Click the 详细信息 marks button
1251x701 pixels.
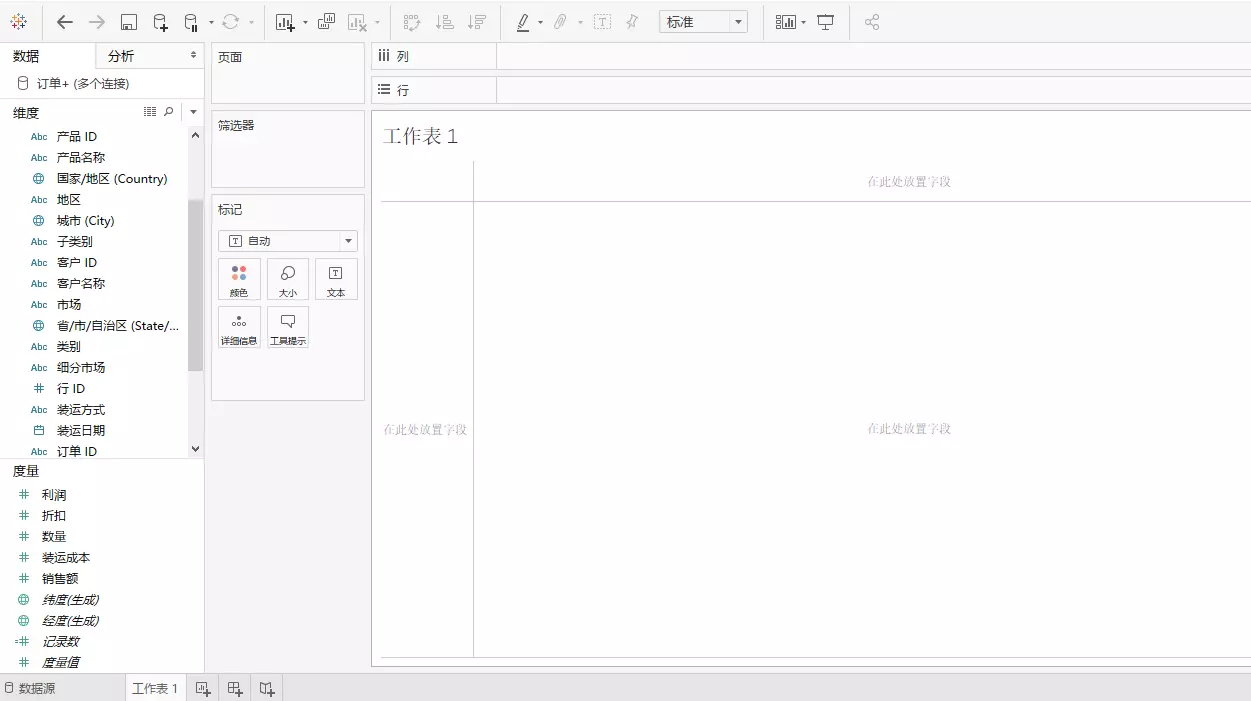239,327
